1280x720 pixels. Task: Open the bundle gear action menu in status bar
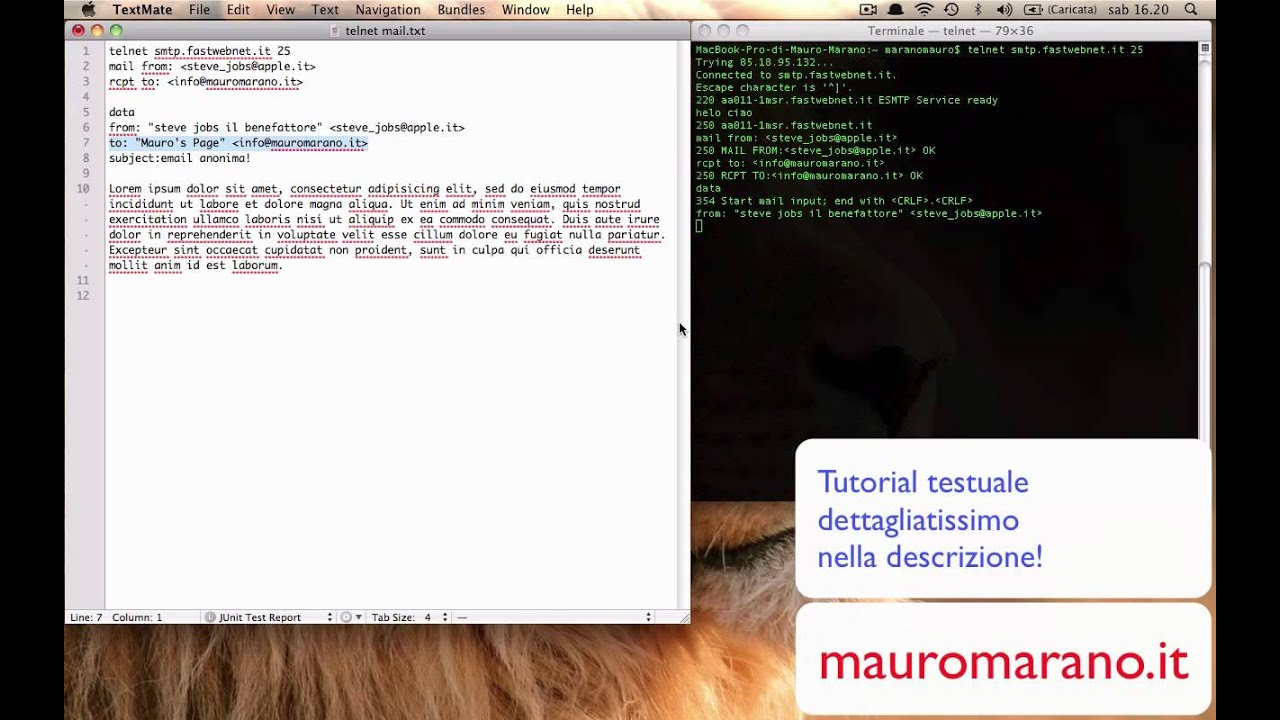(x=349, y=617)
